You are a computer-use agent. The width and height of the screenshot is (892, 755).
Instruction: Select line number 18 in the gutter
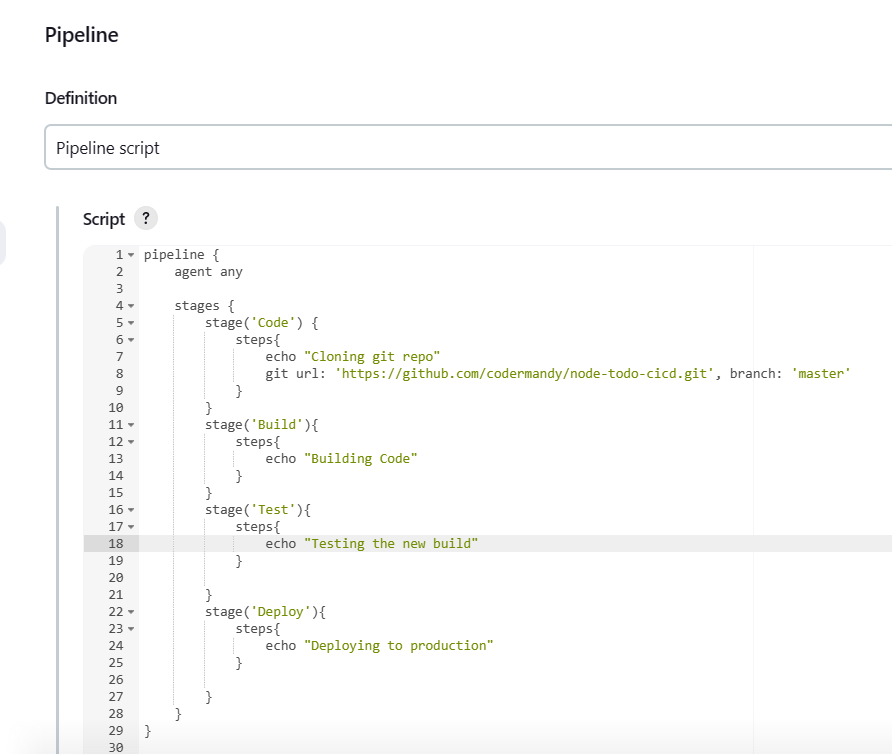coord(116,544)
